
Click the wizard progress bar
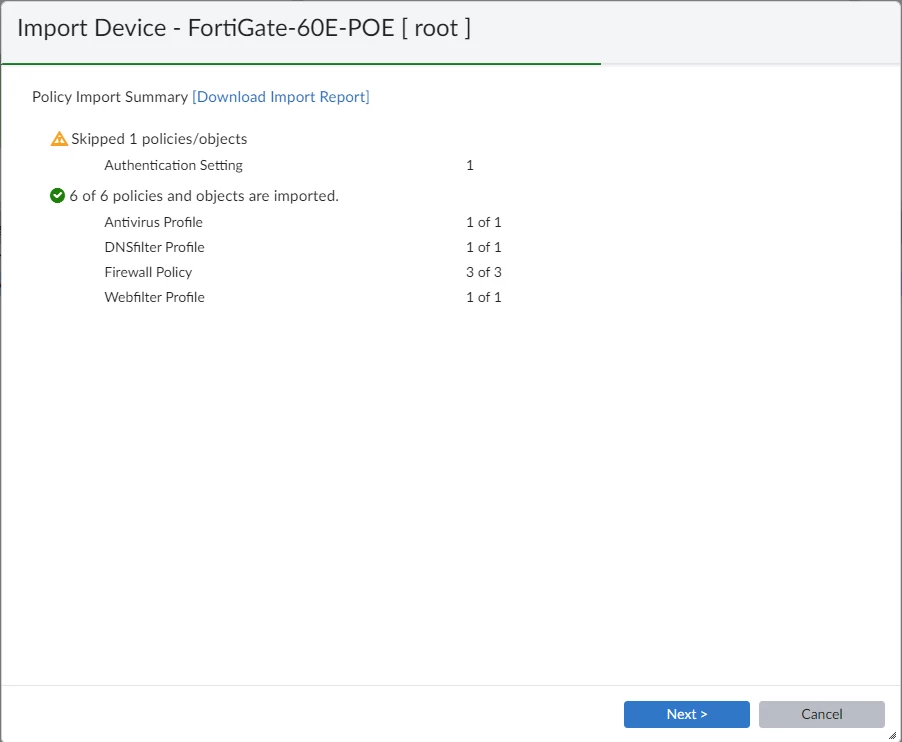[451, 64]
